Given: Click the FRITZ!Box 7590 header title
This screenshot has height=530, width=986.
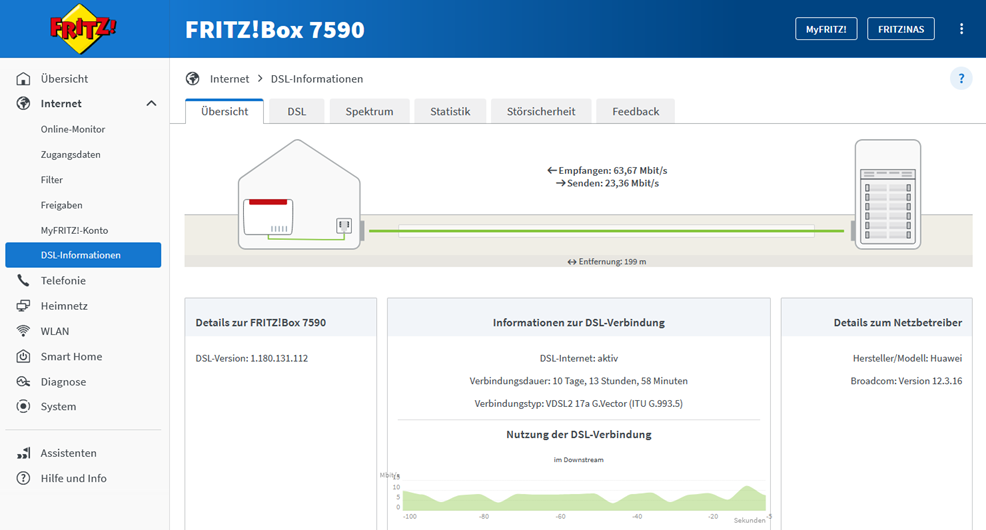Looking at the screenshot, I should (275, 30).
